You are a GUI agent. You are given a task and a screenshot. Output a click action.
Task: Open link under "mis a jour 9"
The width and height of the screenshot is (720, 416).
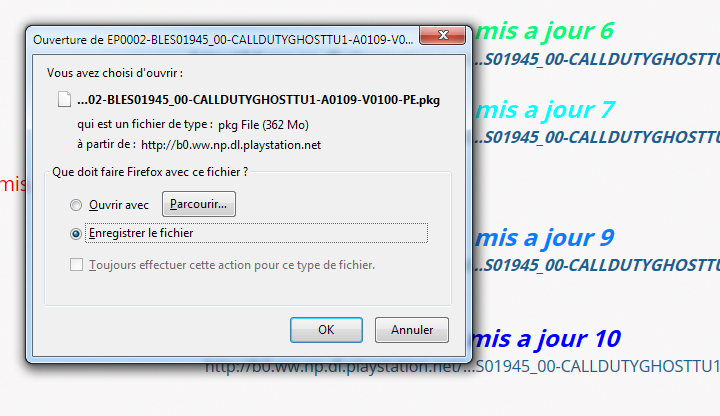597,265
